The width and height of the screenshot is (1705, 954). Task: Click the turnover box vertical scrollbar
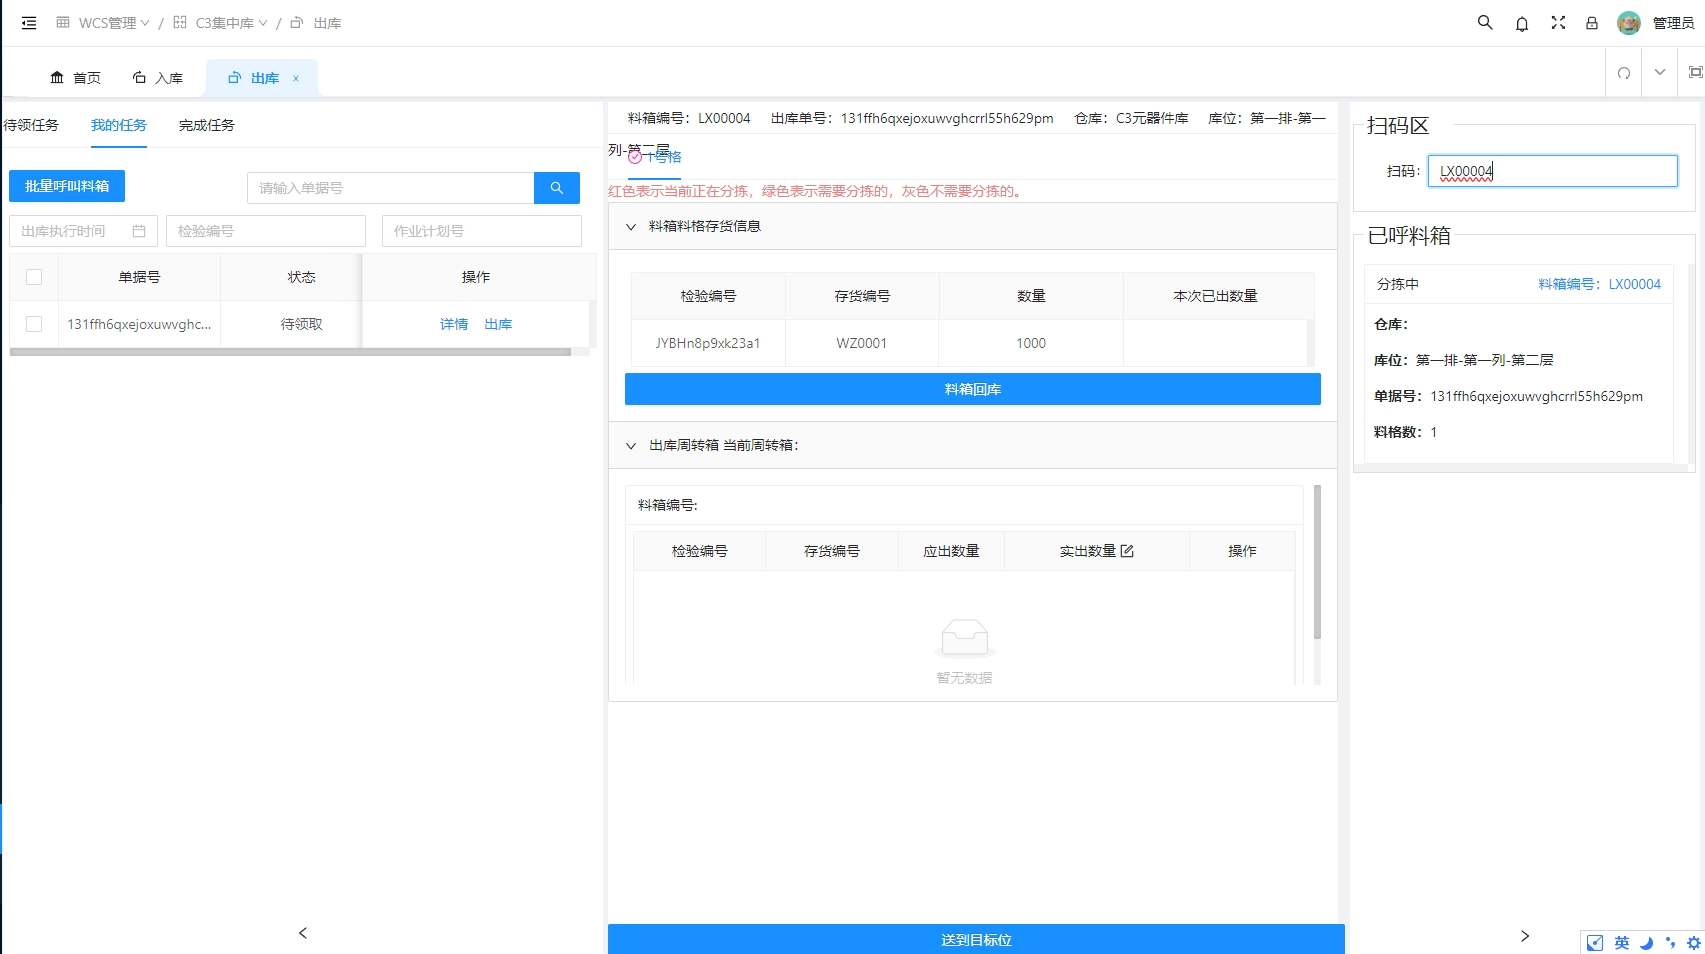1317,562
